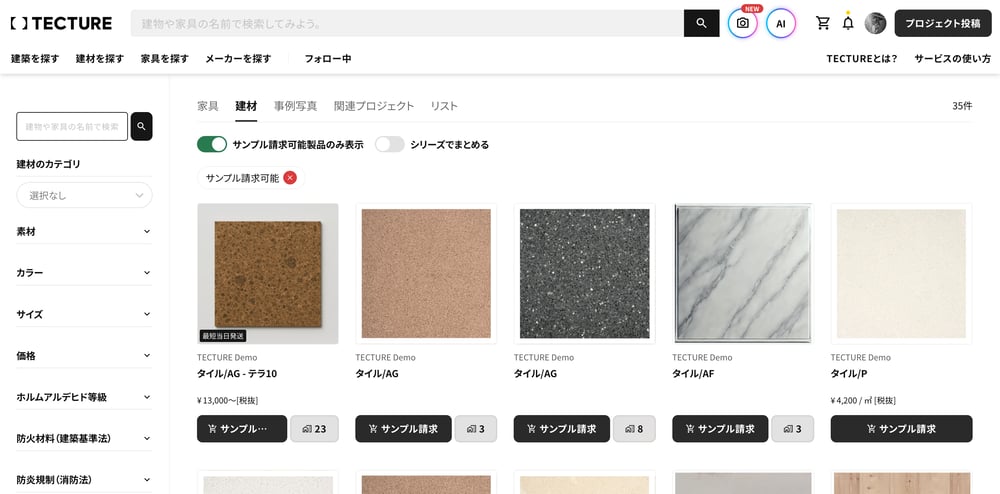Focus the header search field

click(x=408, y=24)
